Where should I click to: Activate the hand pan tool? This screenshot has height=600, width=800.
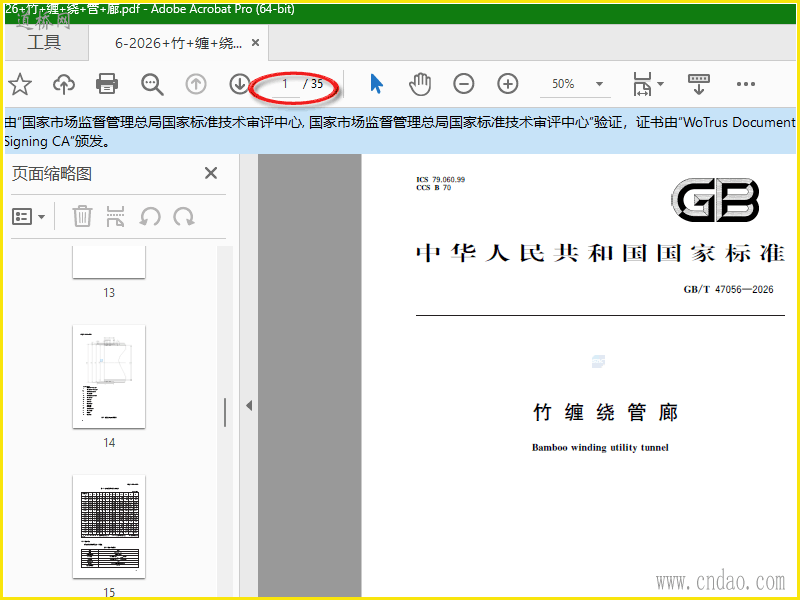point(420,84)
